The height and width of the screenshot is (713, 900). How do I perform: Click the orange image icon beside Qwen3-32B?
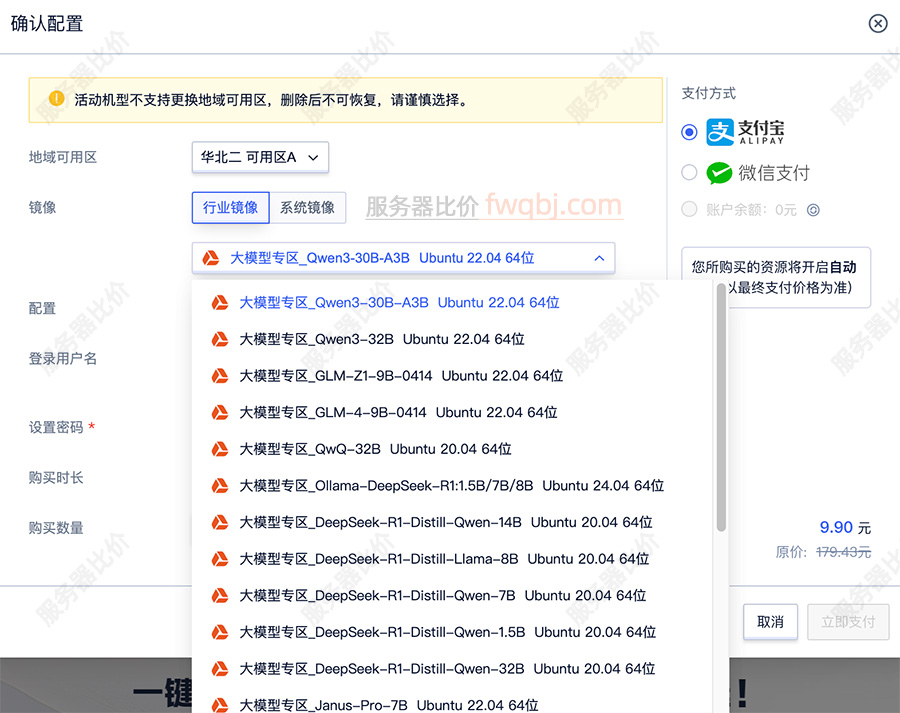[220, 339]
